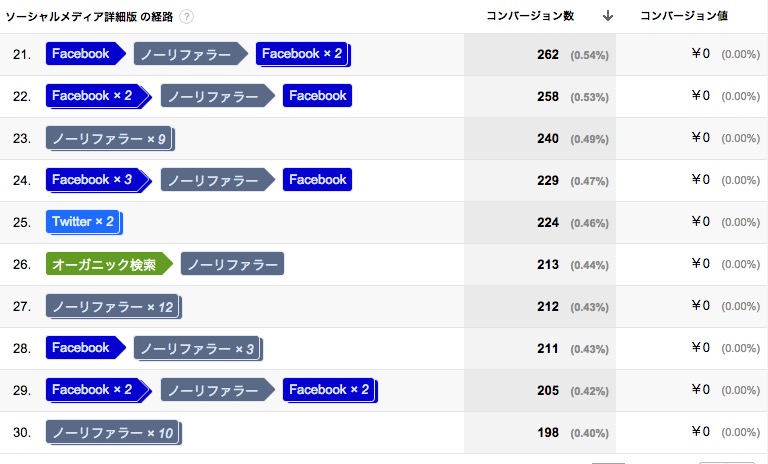Sort by コンバージョン値 column header
Image resolution: width=768 pixels, height=464 pixels.
pyautogui.click(x=684, y=16)
